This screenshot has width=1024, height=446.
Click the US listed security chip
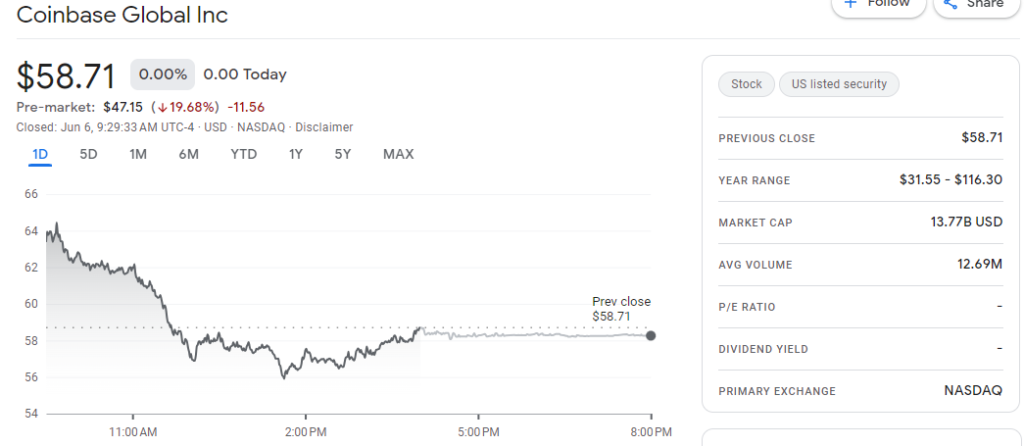(839, 84)
